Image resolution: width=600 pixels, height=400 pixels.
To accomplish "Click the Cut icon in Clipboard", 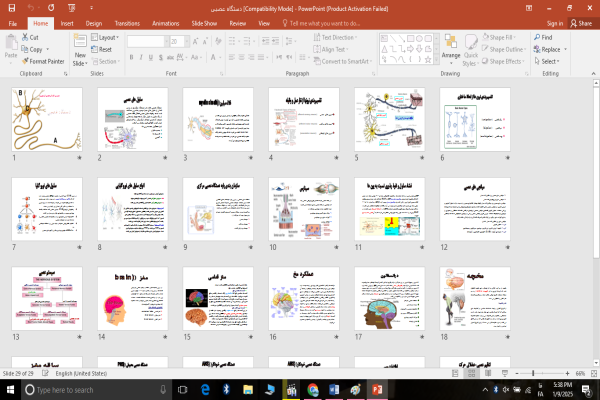I will point(34,37).
